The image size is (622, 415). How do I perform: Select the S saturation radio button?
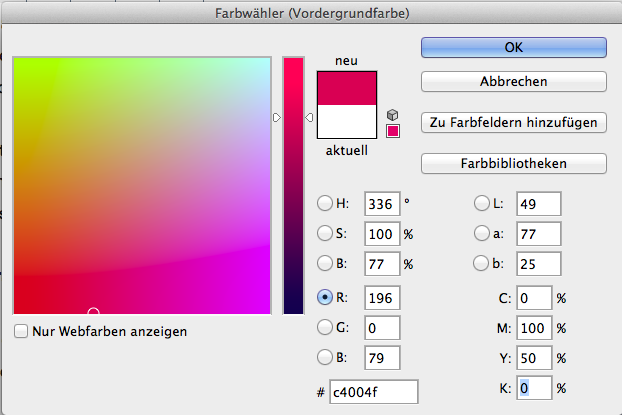coord(325,233)
